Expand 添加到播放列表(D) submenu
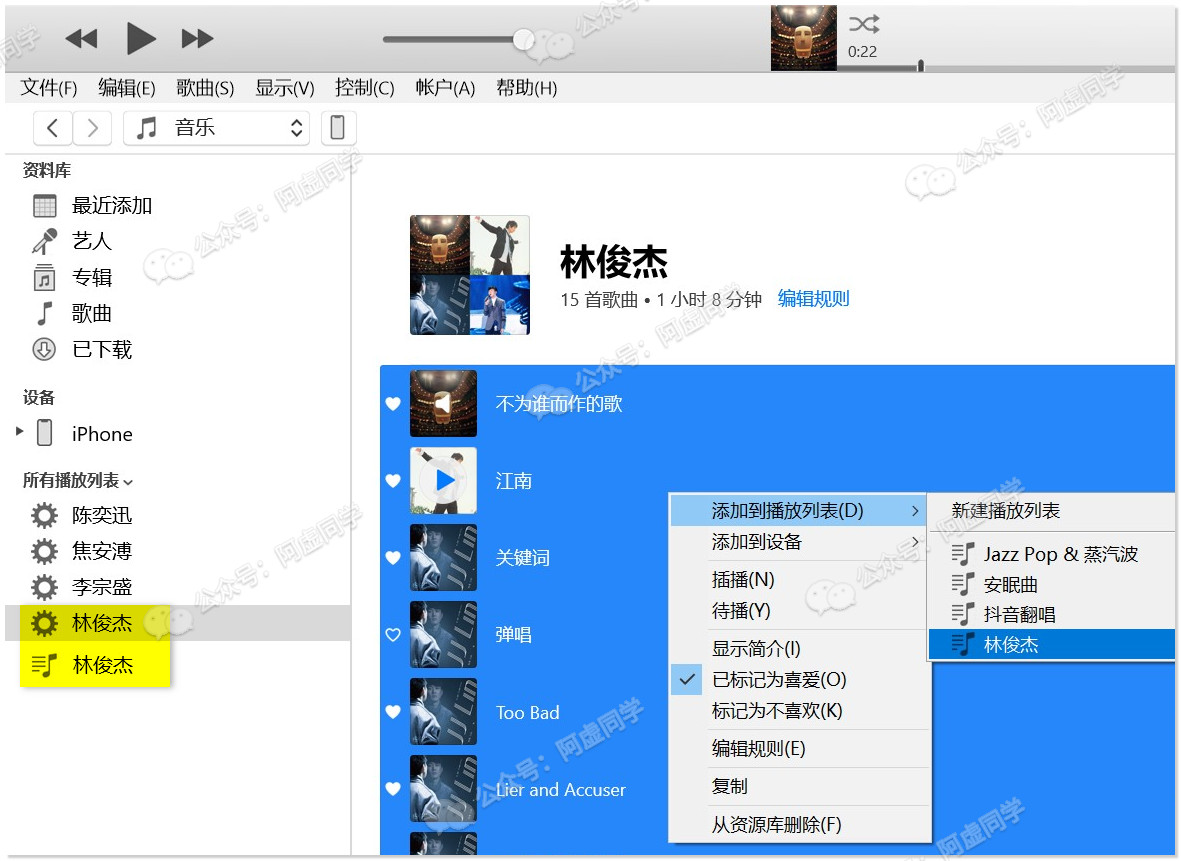 coord(800,511)
